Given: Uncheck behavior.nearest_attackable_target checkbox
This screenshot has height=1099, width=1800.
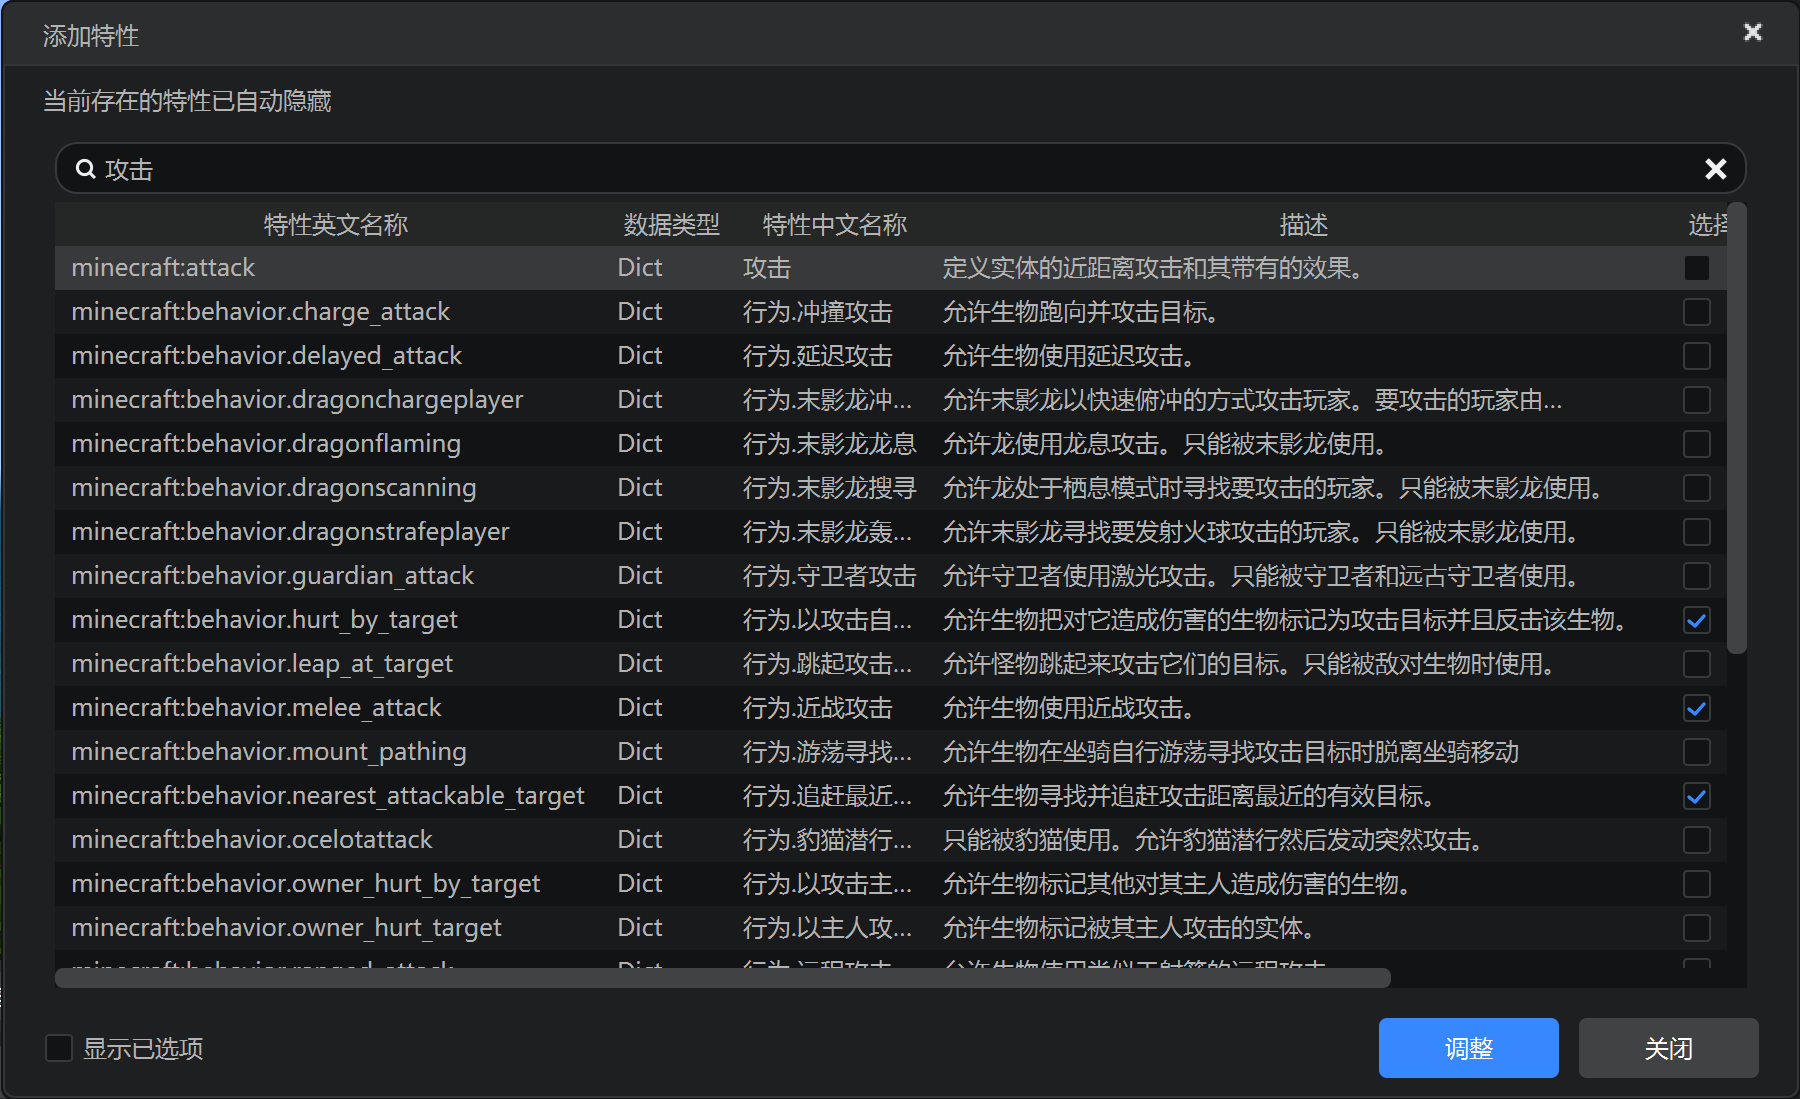Looking at the screenshot, I should click(1696, 796).
